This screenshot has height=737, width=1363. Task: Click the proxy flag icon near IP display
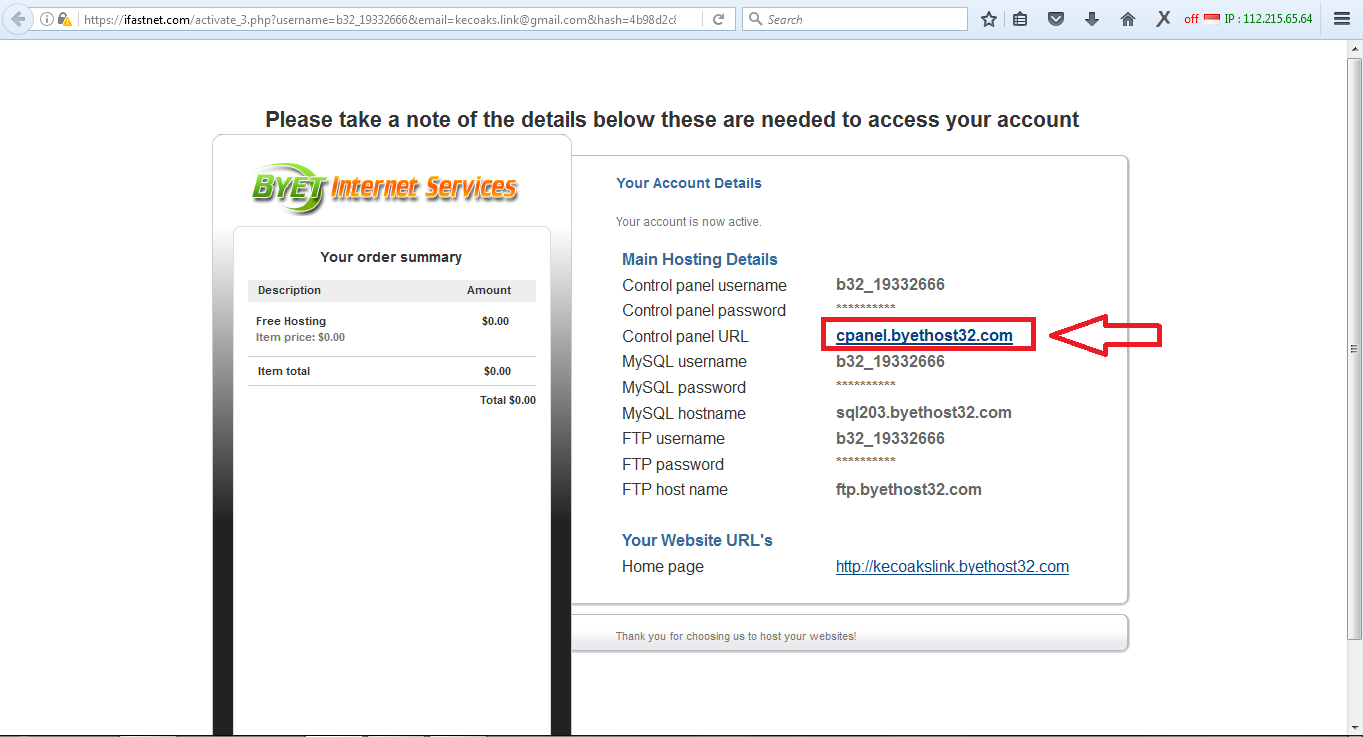click(1212, 18)
